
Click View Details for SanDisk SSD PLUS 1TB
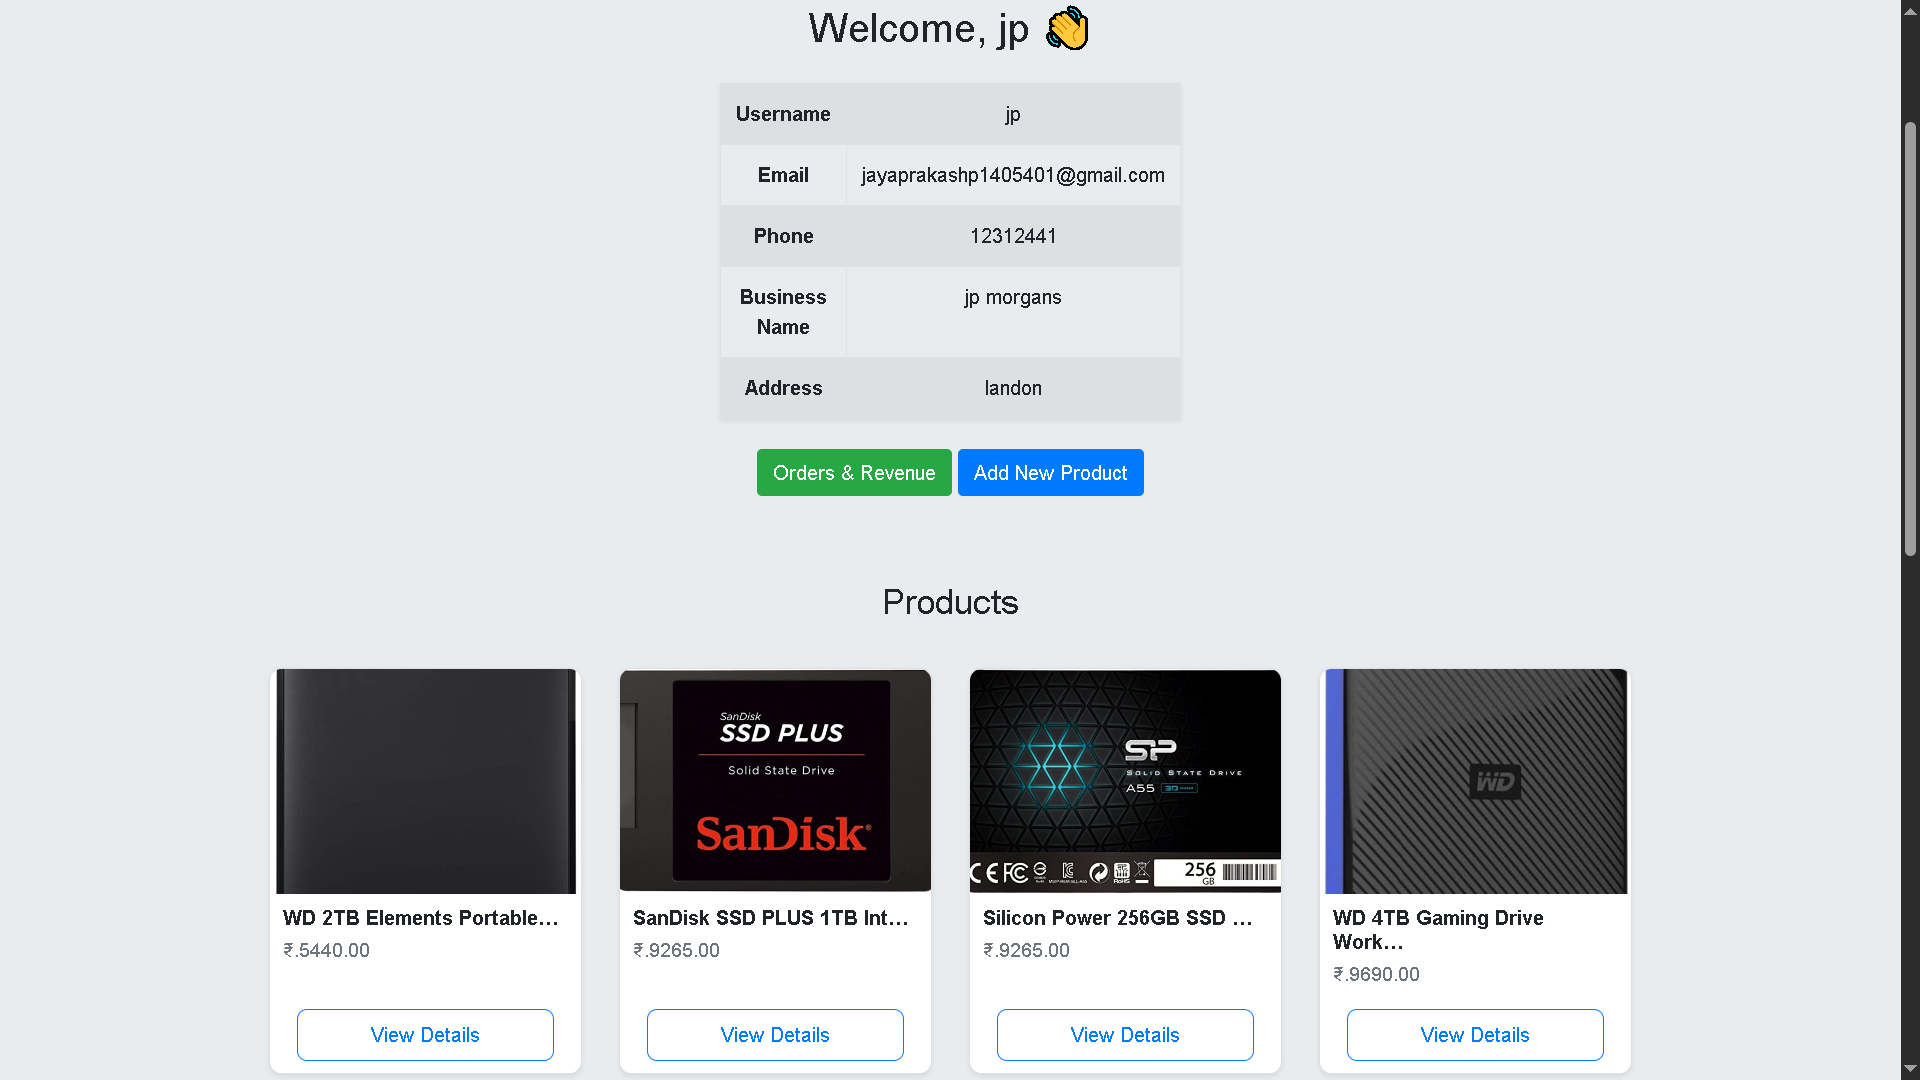pos(775,1034)
